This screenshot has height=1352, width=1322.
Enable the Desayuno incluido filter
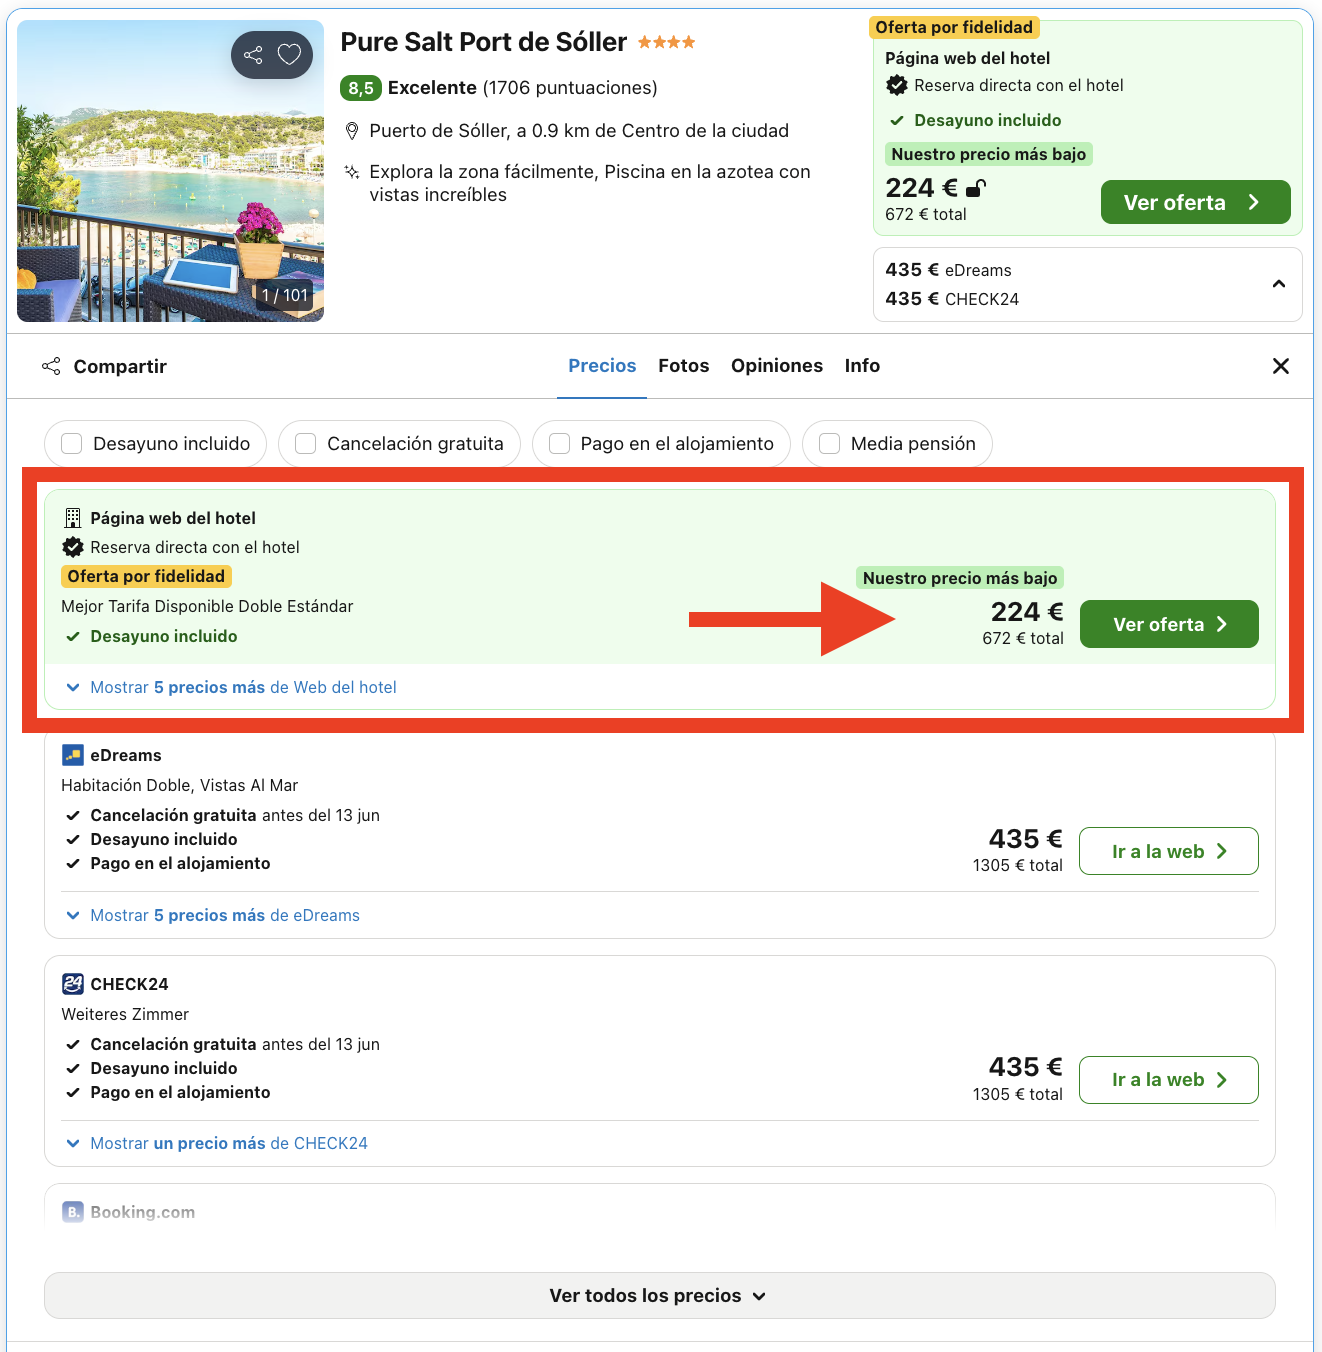click(x=72, y=444)
